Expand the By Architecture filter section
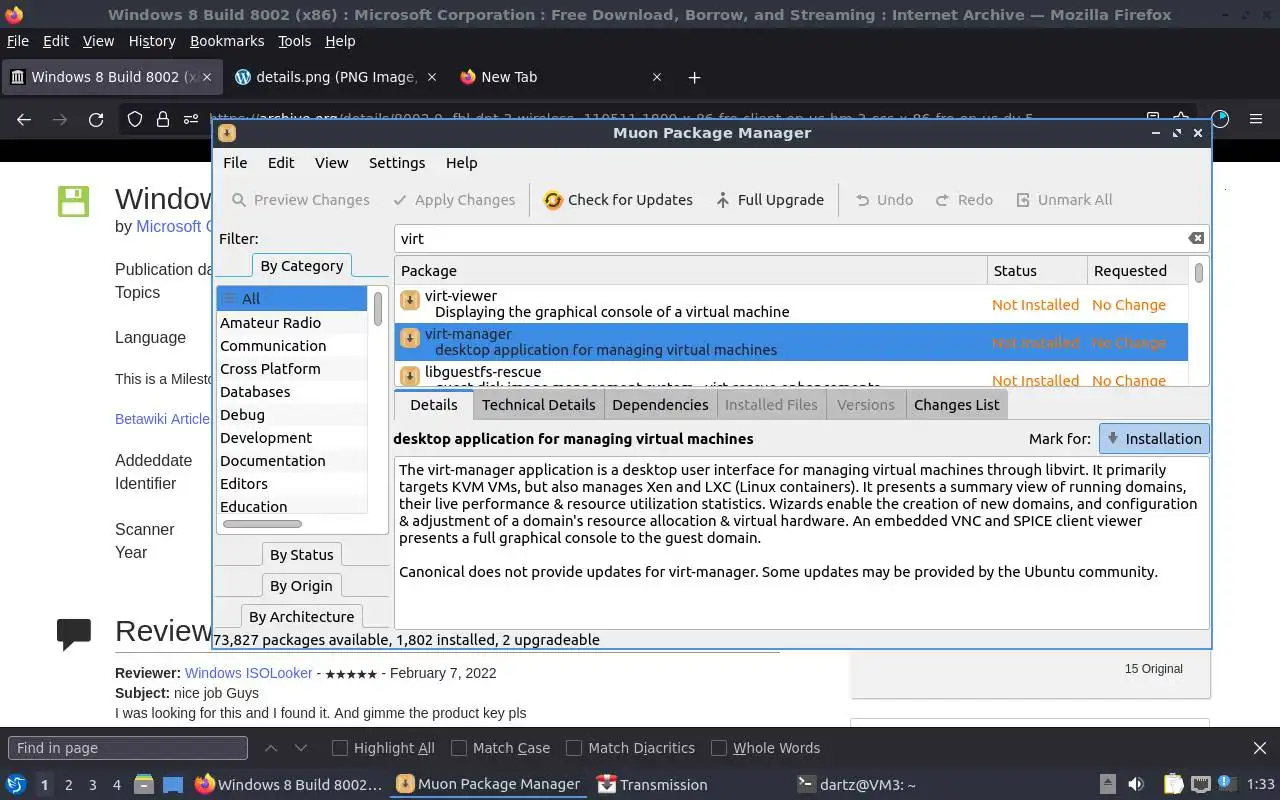 (301, 617)
